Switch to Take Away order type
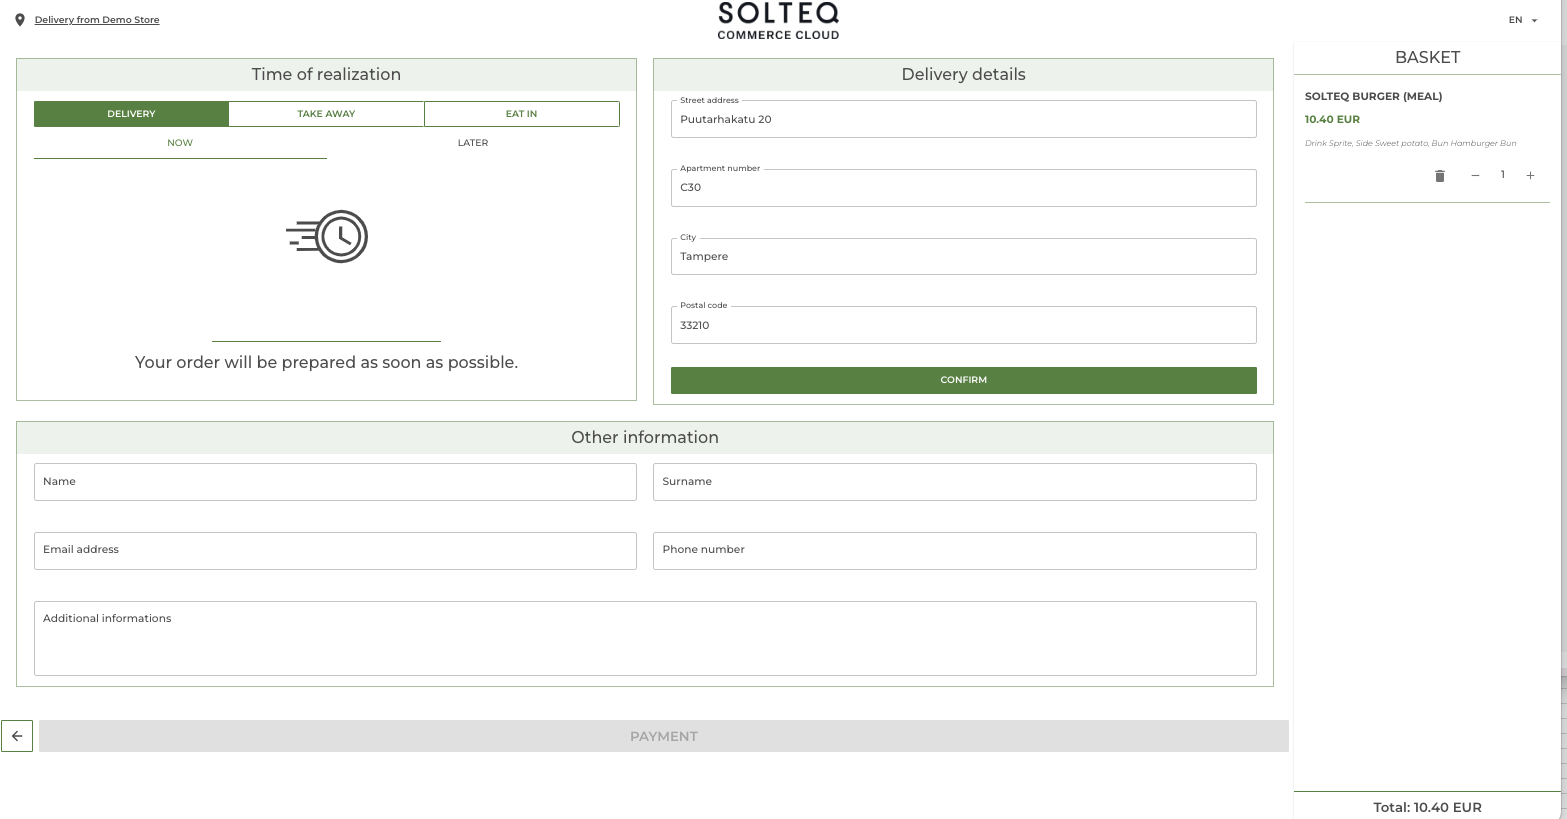Viewport: 1567px width, 819px height. pyautogui.click(x=326, y=114)
